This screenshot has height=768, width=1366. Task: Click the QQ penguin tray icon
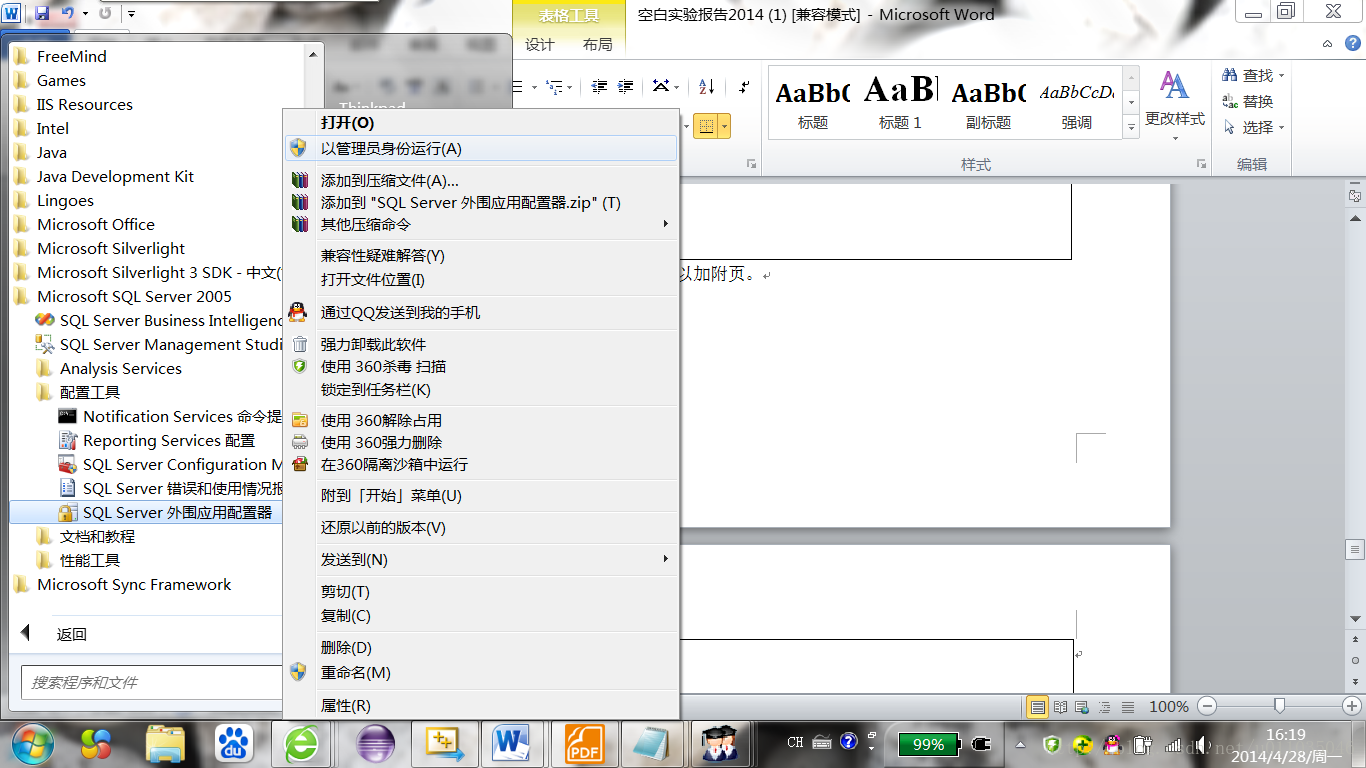pyautogui.click(x=1111, y=744)
